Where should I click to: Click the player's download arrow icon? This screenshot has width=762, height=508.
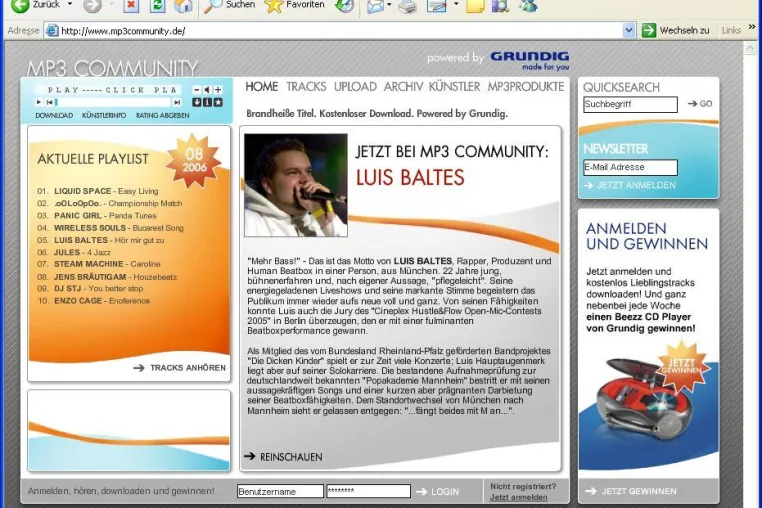click(196, 102)
